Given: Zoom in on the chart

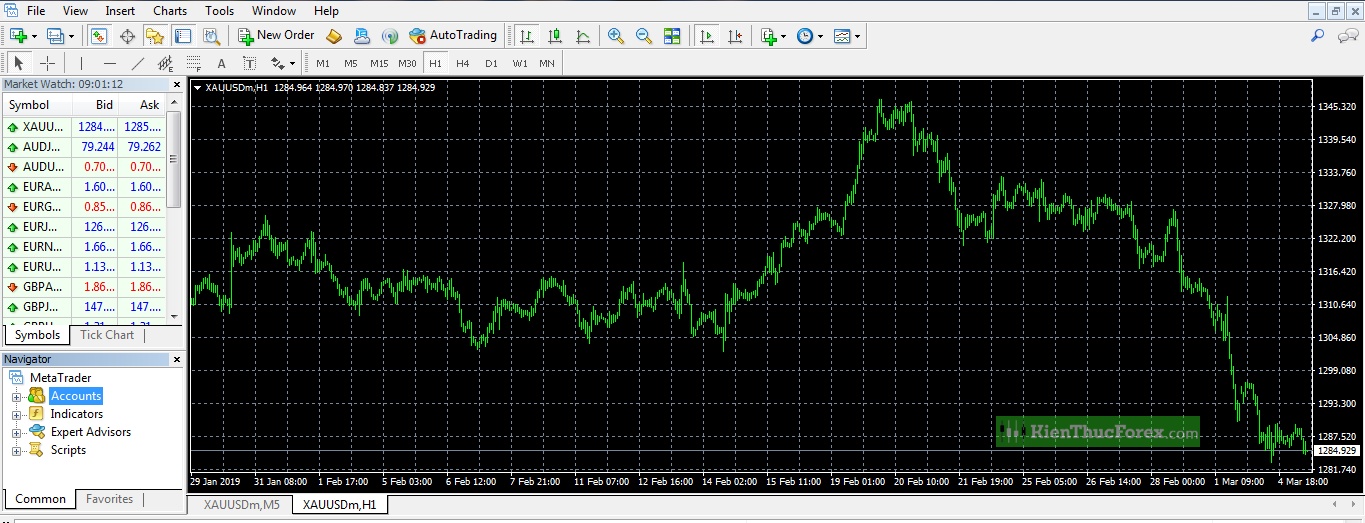Looking at the screenshot, I should [x=616, y=36].
